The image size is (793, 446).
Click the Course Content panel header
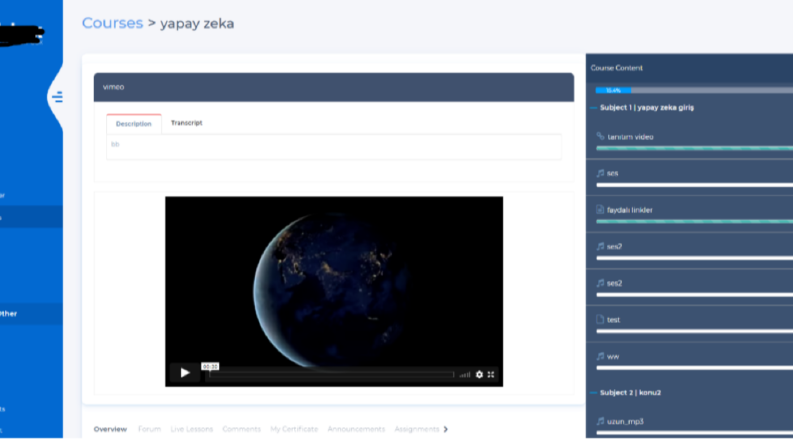689,68
